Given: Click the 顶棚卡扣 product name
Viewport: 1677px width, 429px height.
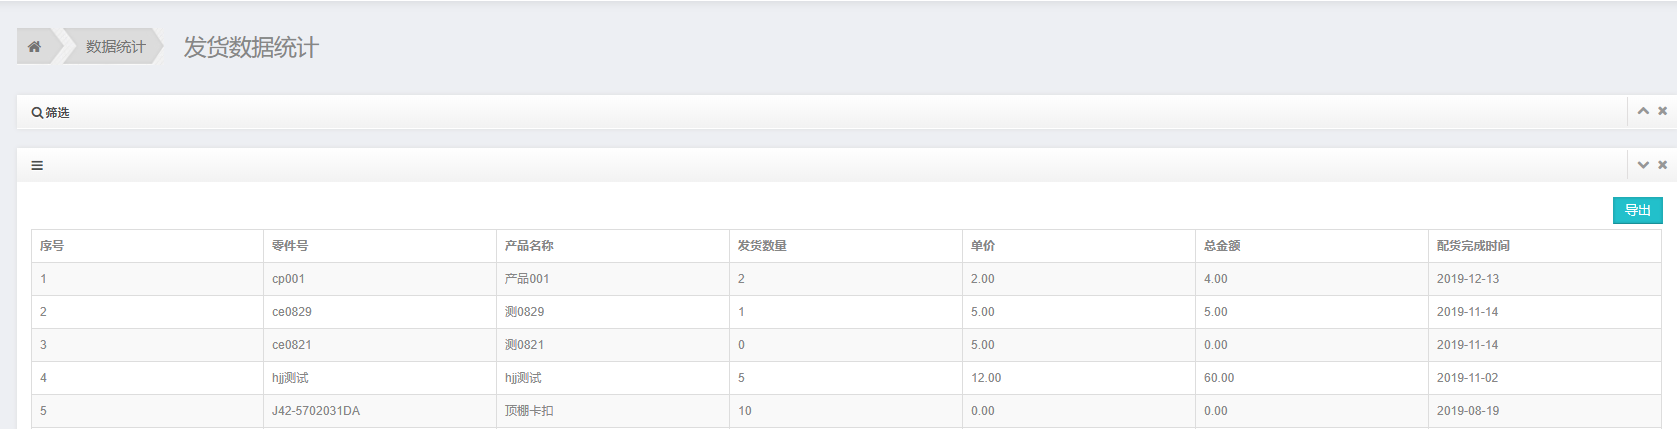Looking at the screenshot, I should (529, 411).
